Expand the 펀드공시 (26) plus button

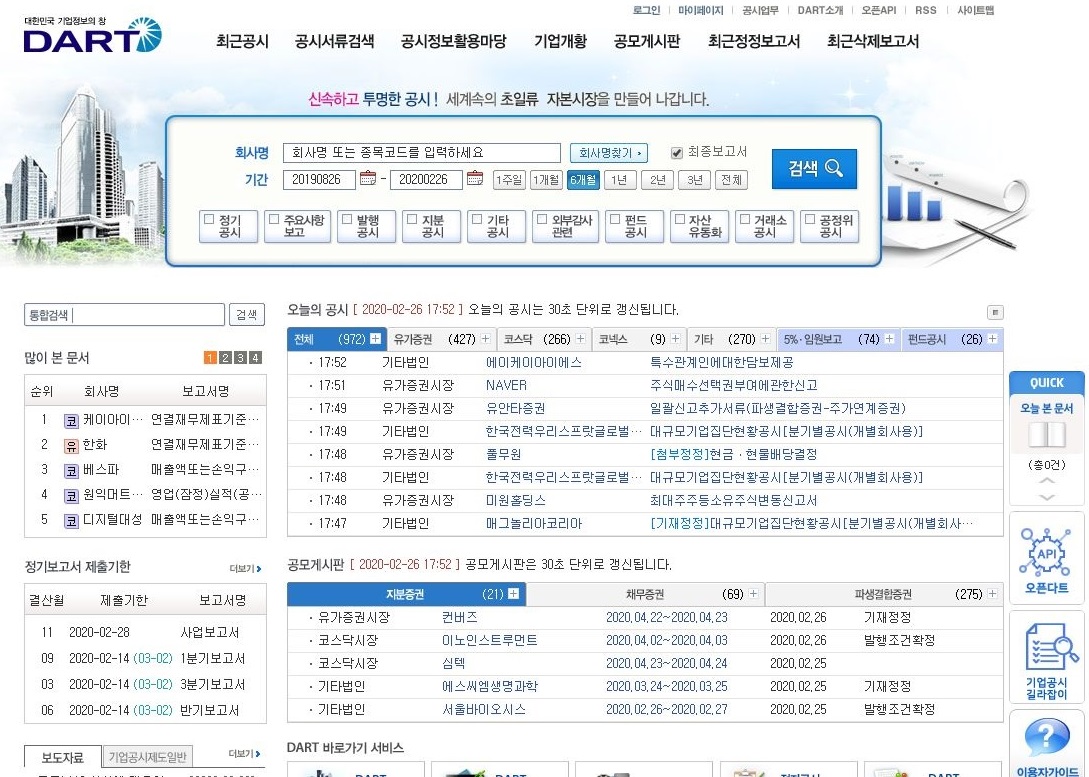pyautogui.click(x=992, y=339)
